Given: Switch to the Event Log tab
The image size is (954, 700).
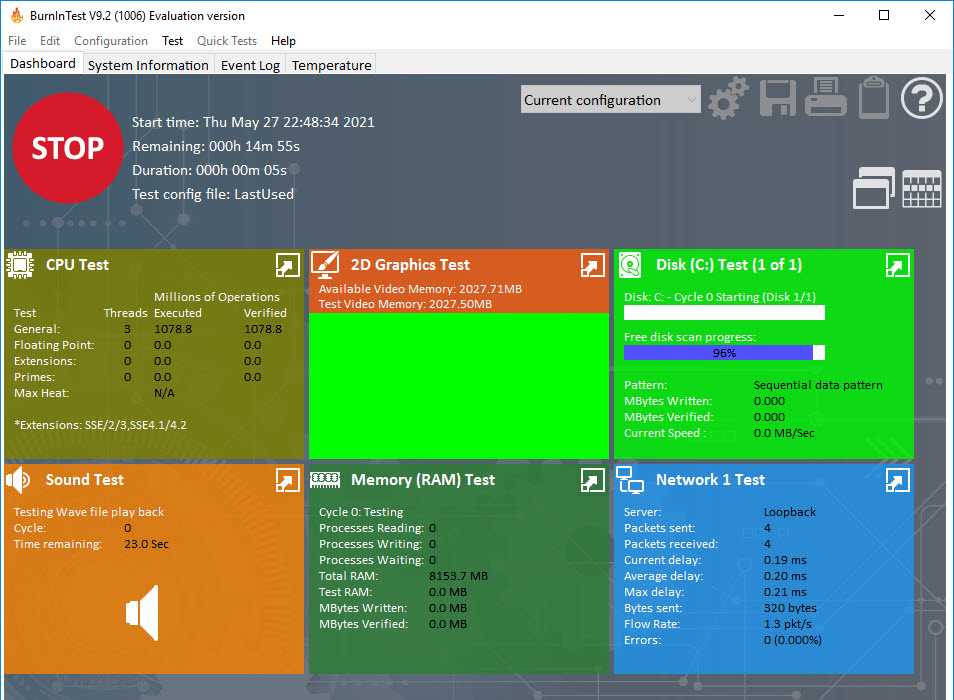Looking at the screenshot, I should (250, 65).
